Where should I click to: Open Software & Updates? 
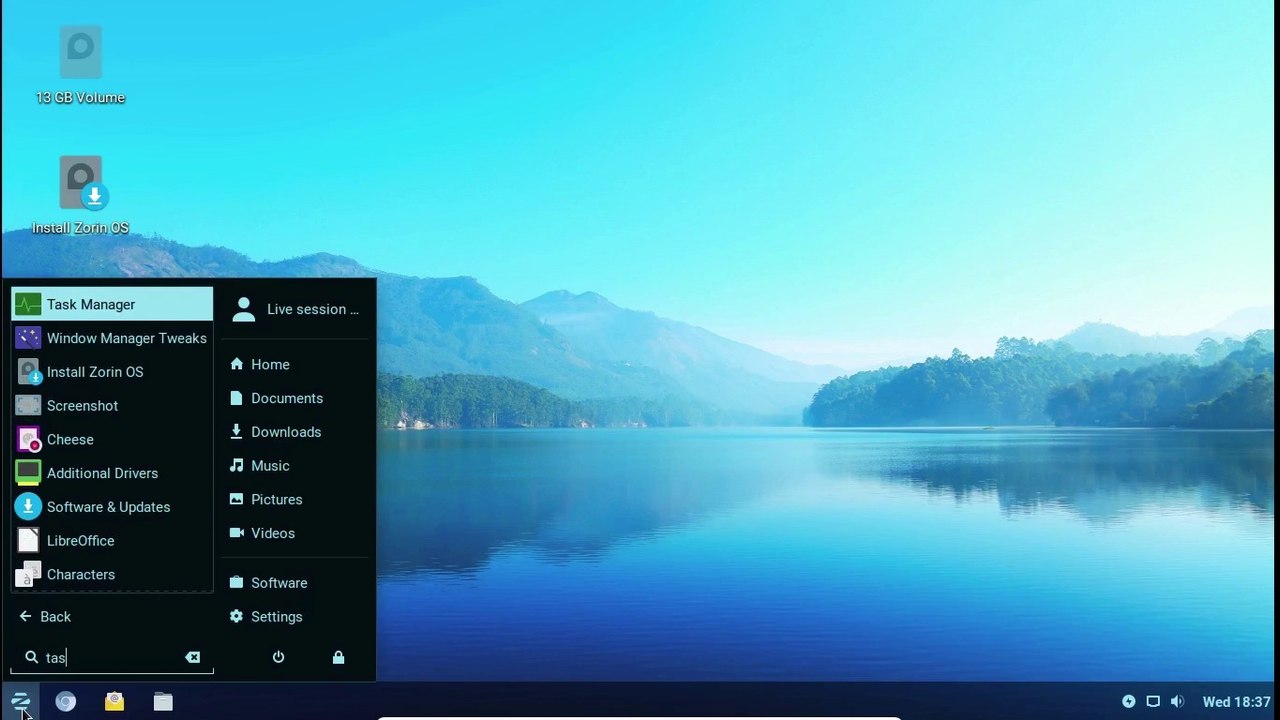[112, 507]
